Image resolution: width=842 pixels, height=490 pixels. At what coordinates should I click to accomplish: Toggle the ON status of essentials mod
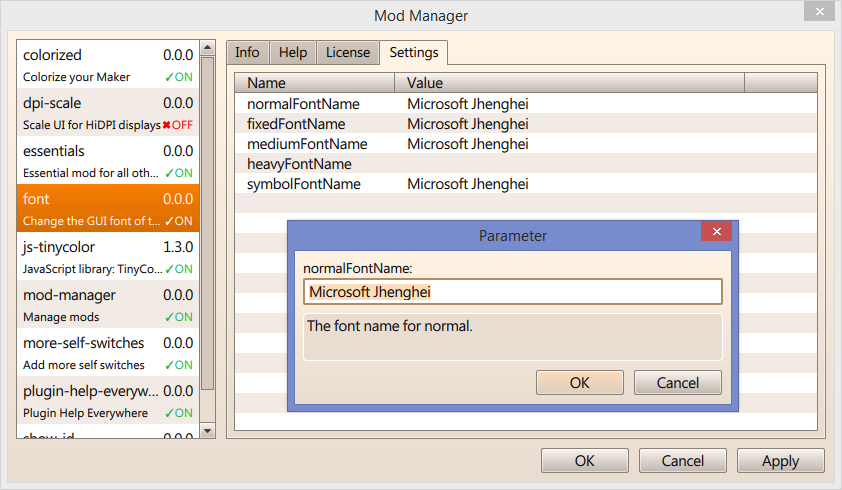179,173
